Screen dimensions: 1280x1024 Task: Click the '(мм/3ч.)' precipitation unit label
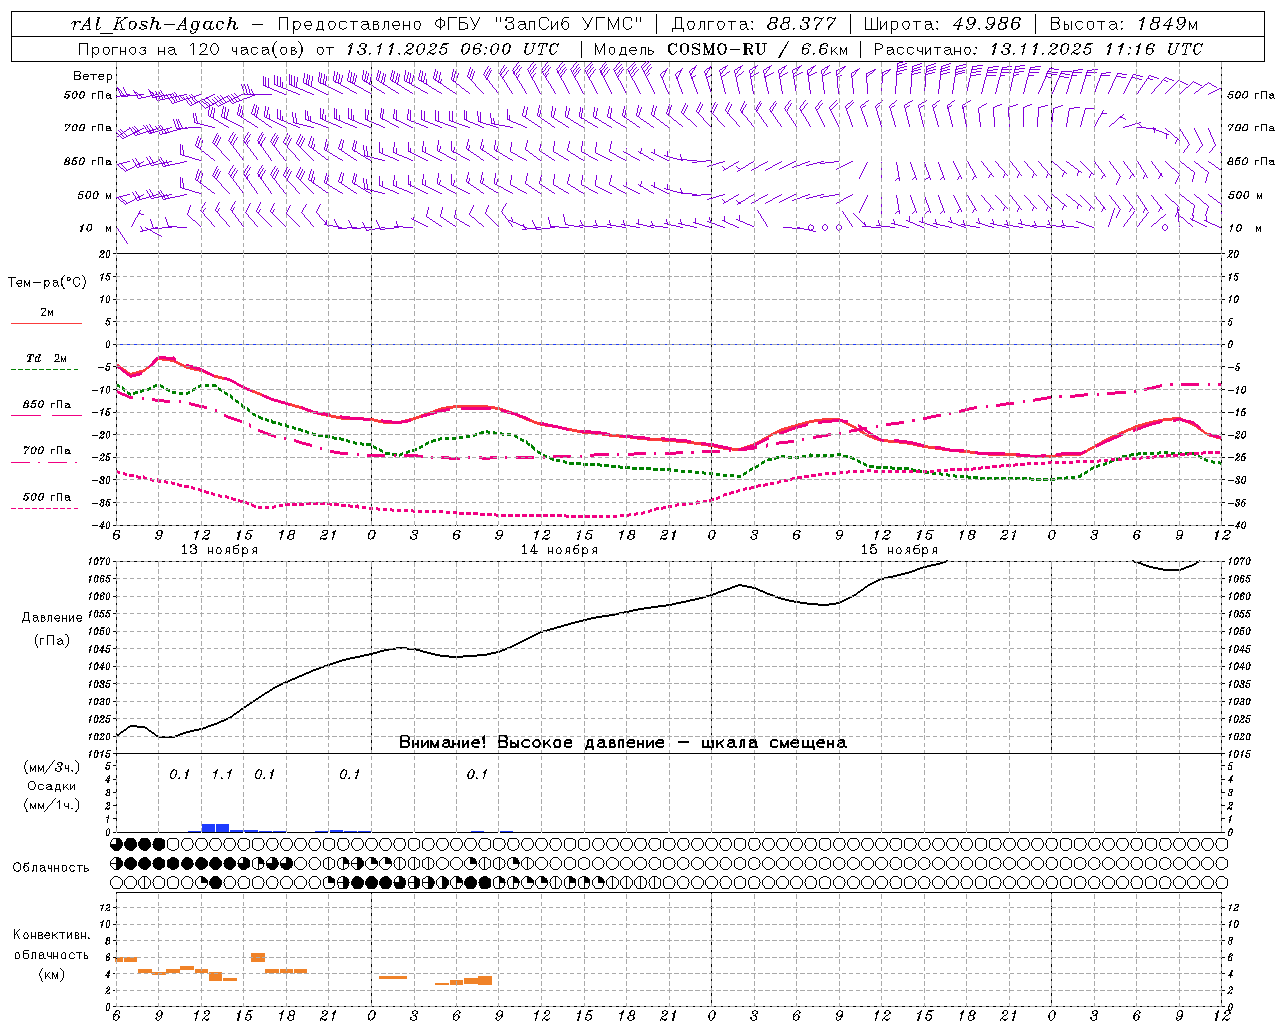(x=52, y=767)
